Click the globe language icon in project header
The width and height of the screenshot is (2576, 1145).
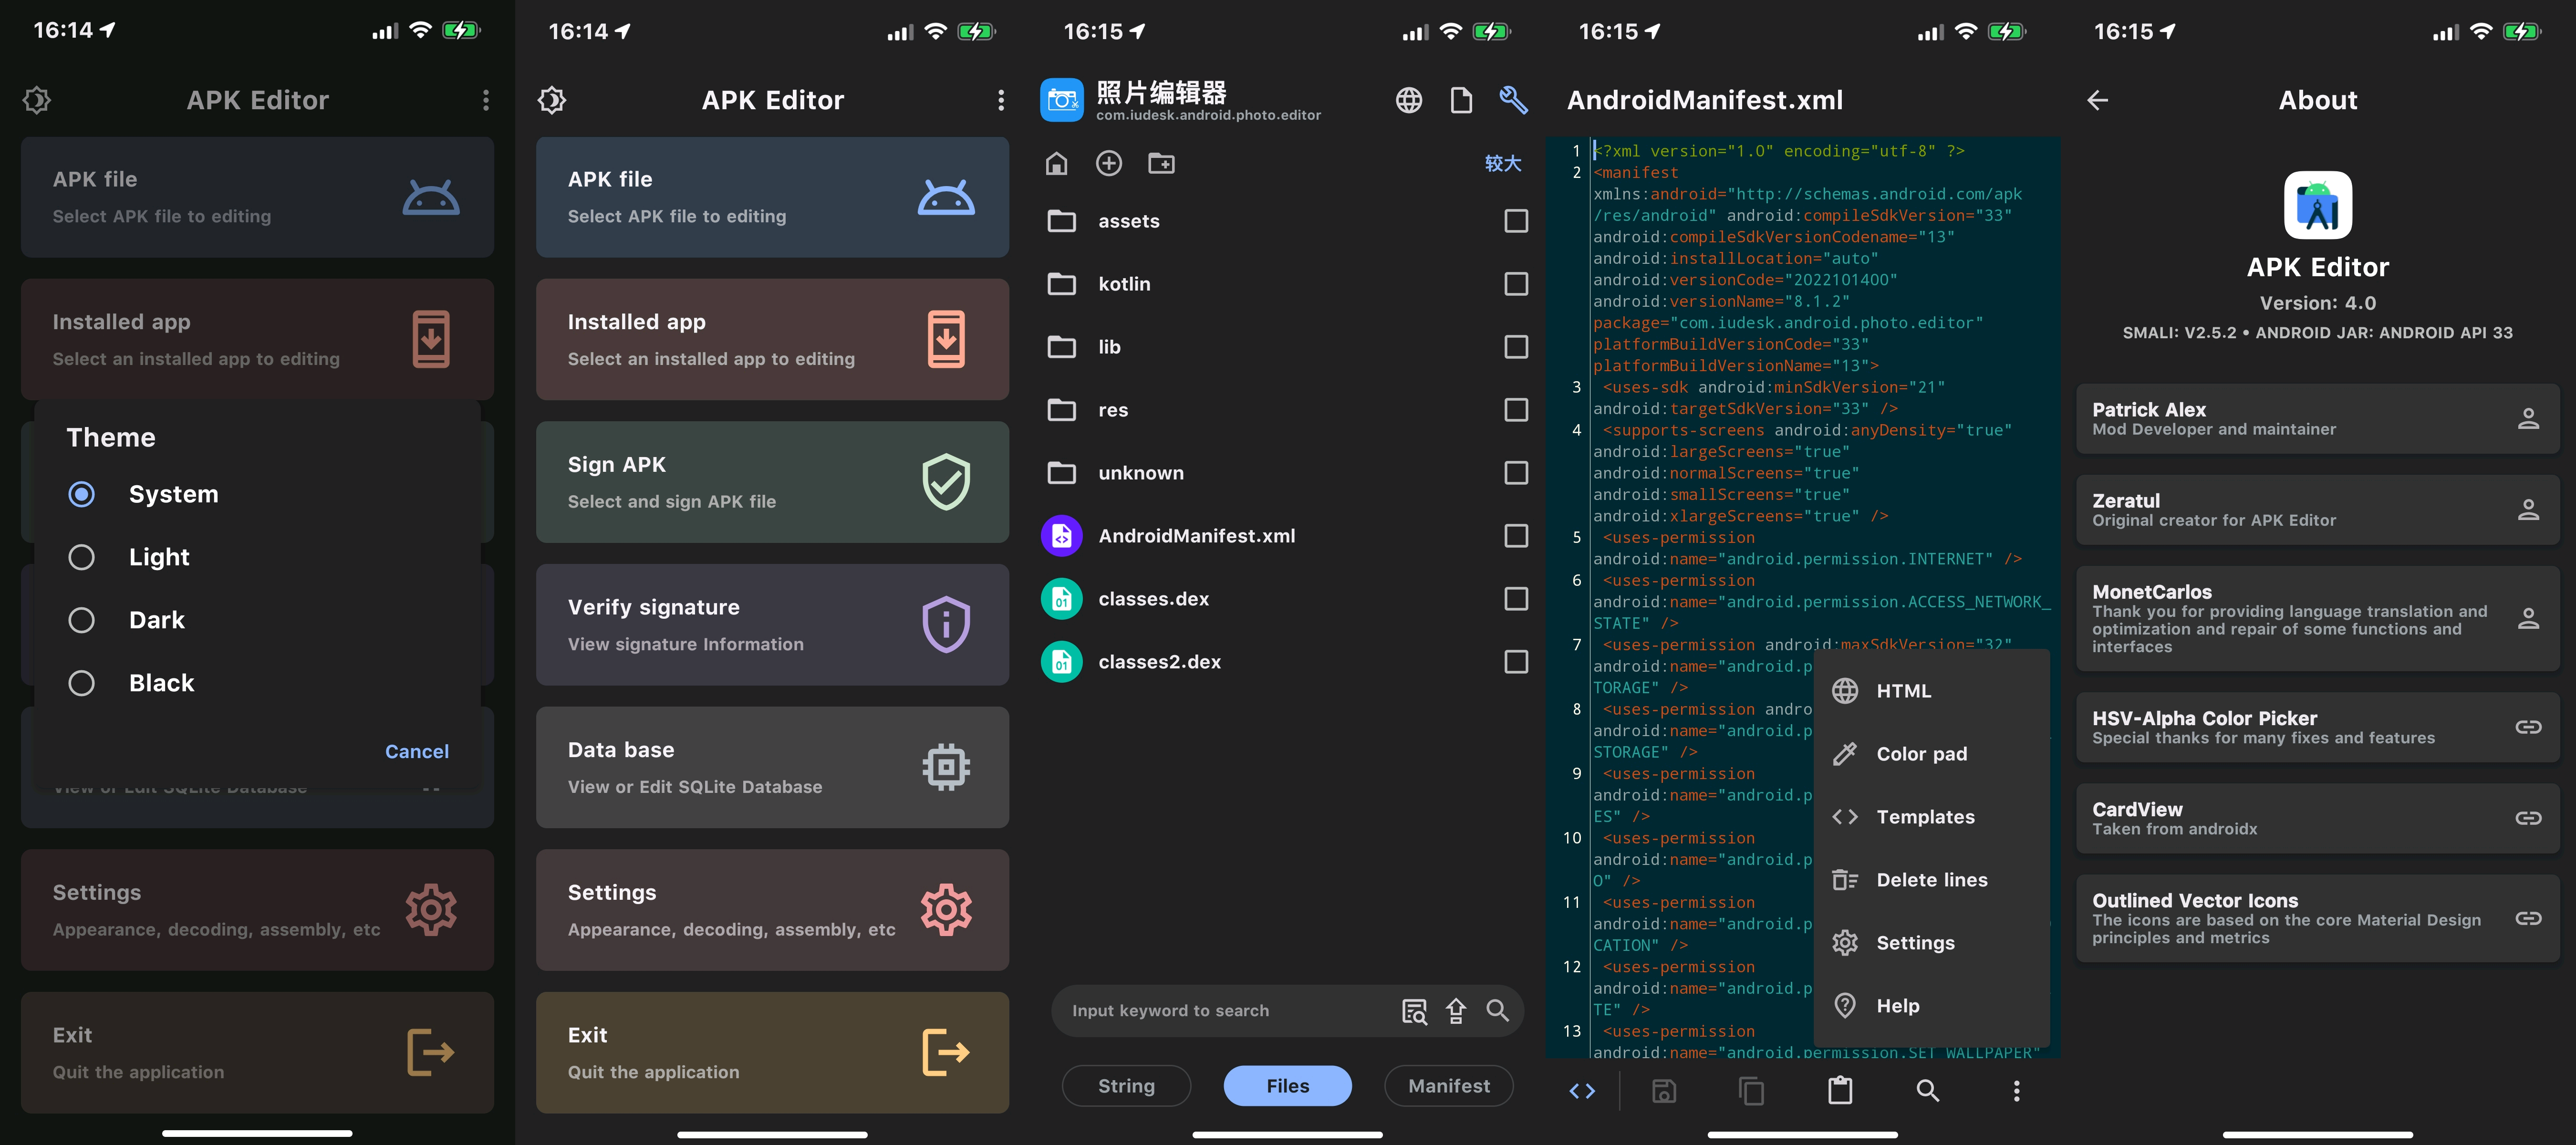point(1409,100)
